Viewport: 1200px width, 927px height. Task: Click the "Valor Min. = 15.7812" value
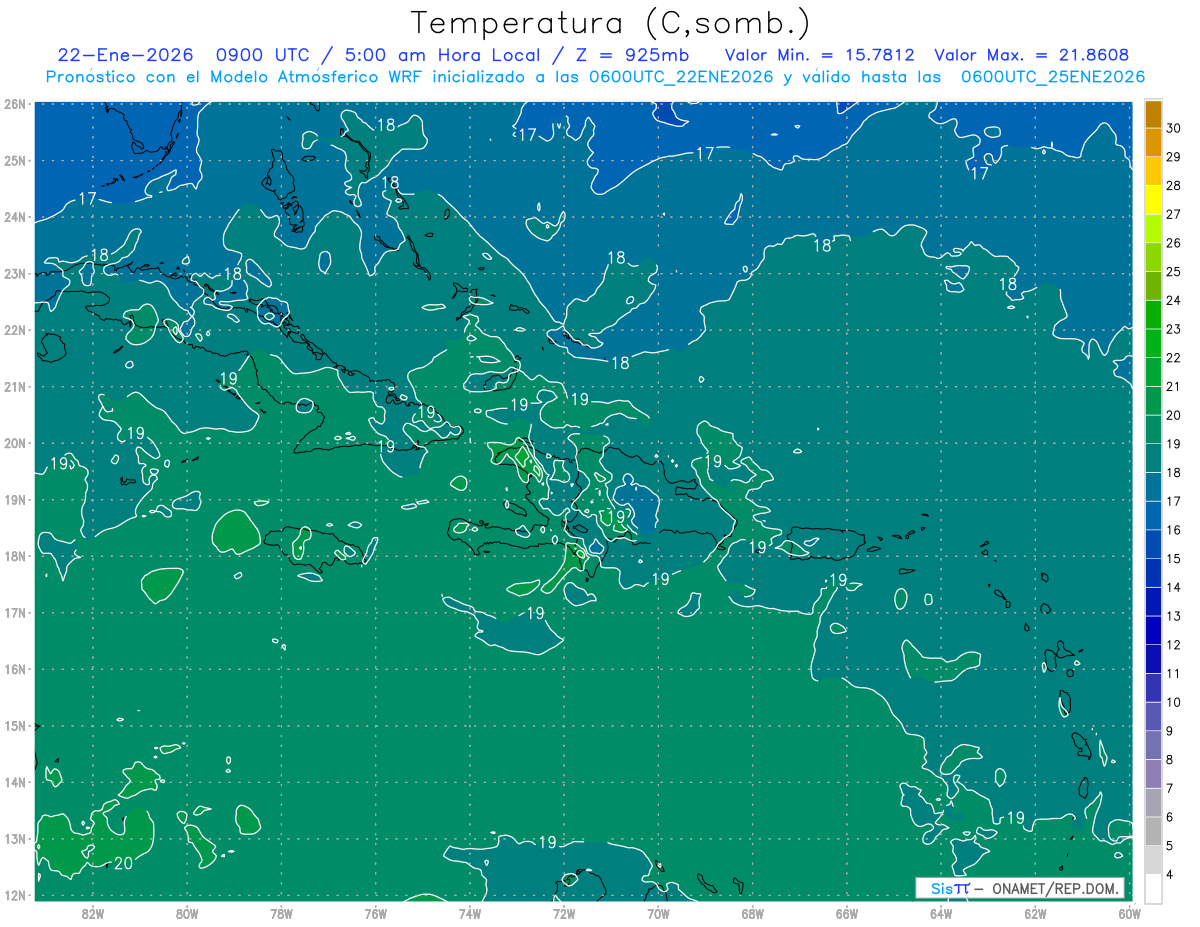(x=819, y=55)
